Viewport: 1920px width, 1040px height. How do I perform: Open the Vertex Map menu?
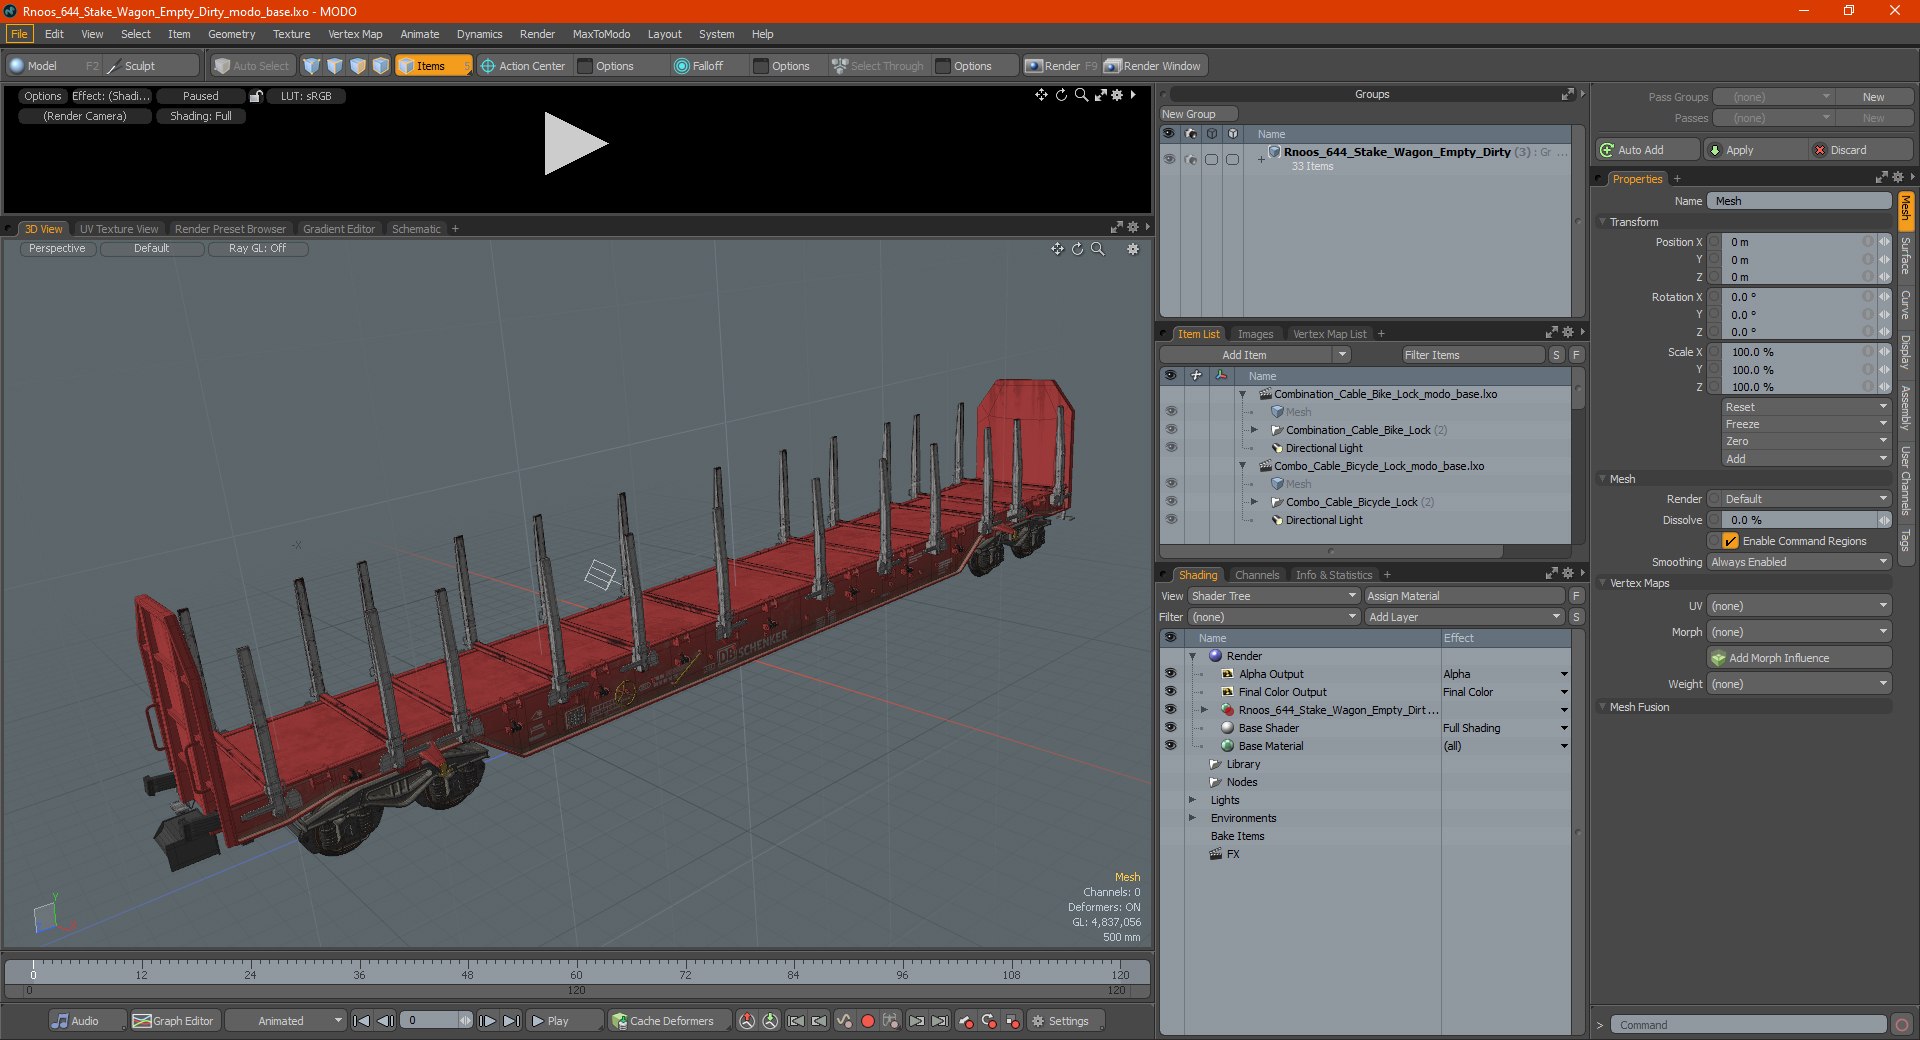pyautogui.click(x=355, y=34)
